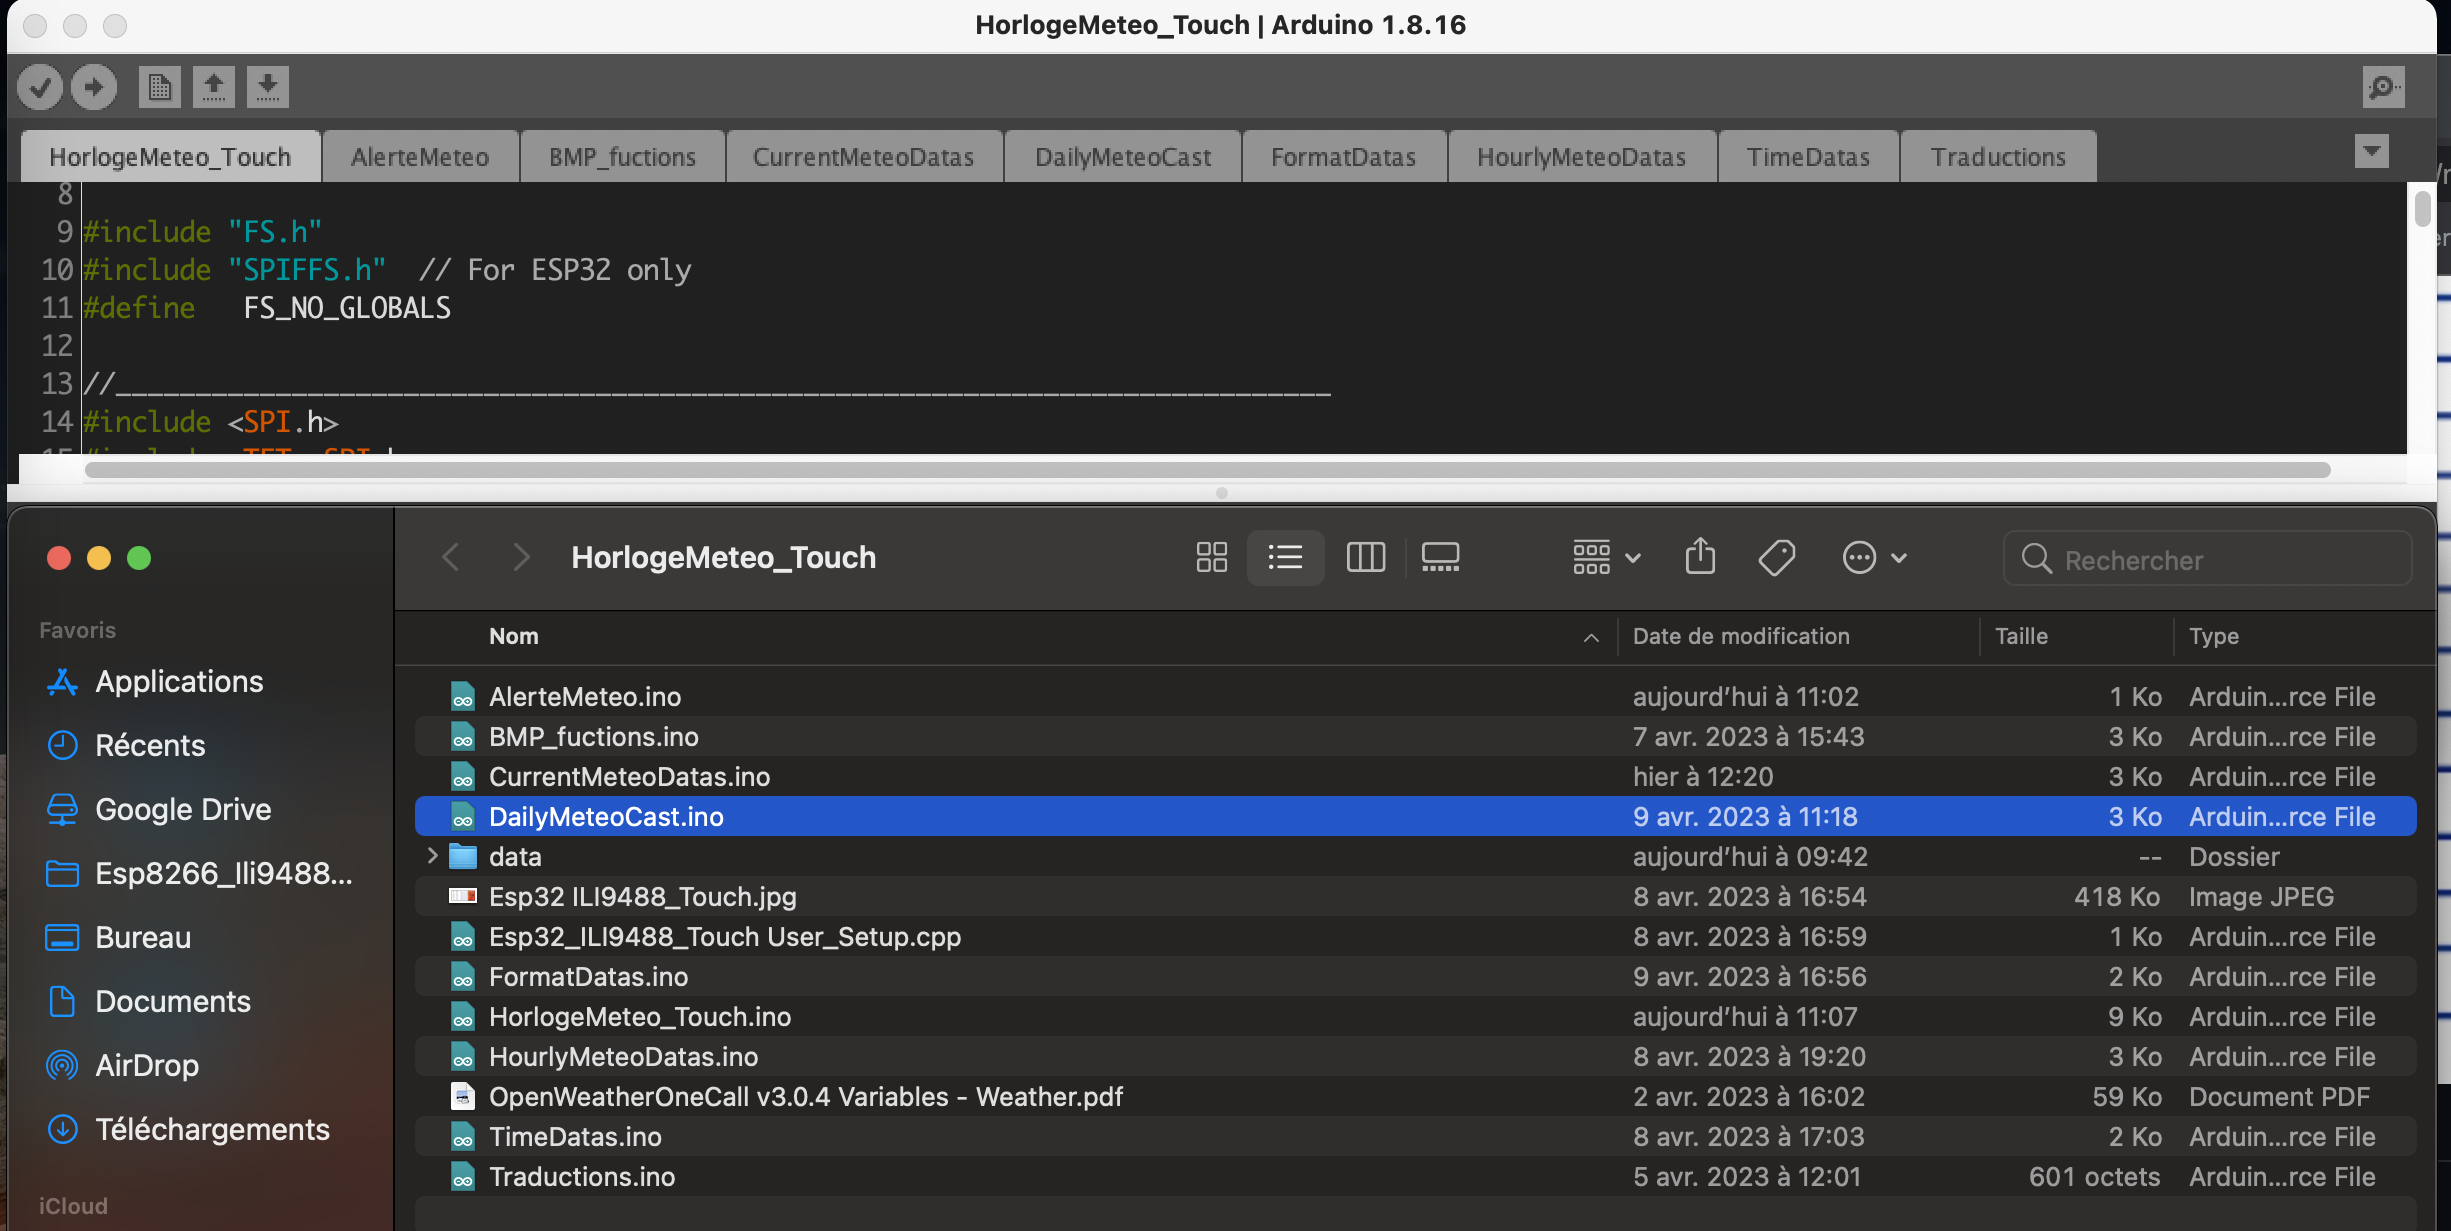Open the Traductions sketch tab
2451x1231 pixels.
[x=1997, y=157]
